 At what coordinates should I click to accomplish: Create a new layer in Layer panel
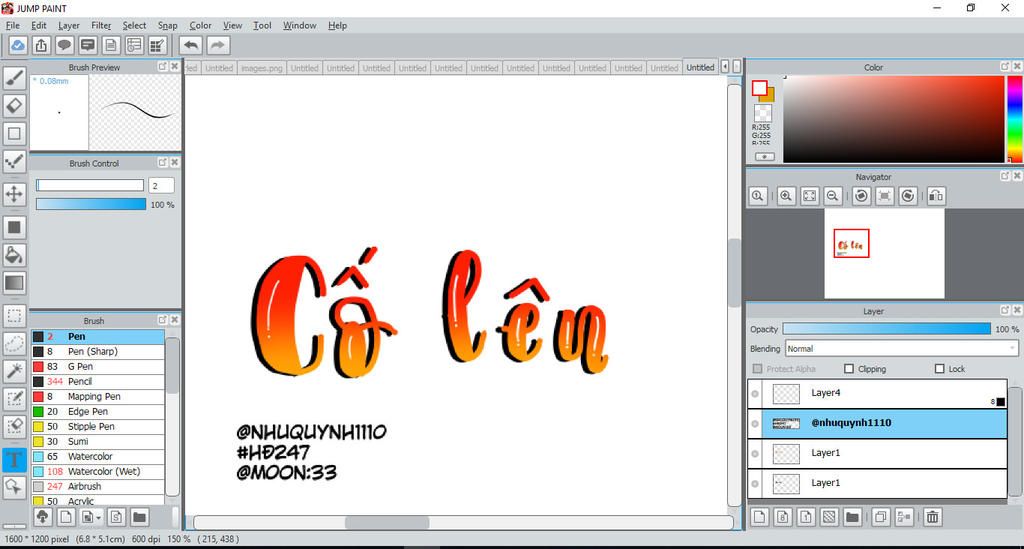coord(760,517)
